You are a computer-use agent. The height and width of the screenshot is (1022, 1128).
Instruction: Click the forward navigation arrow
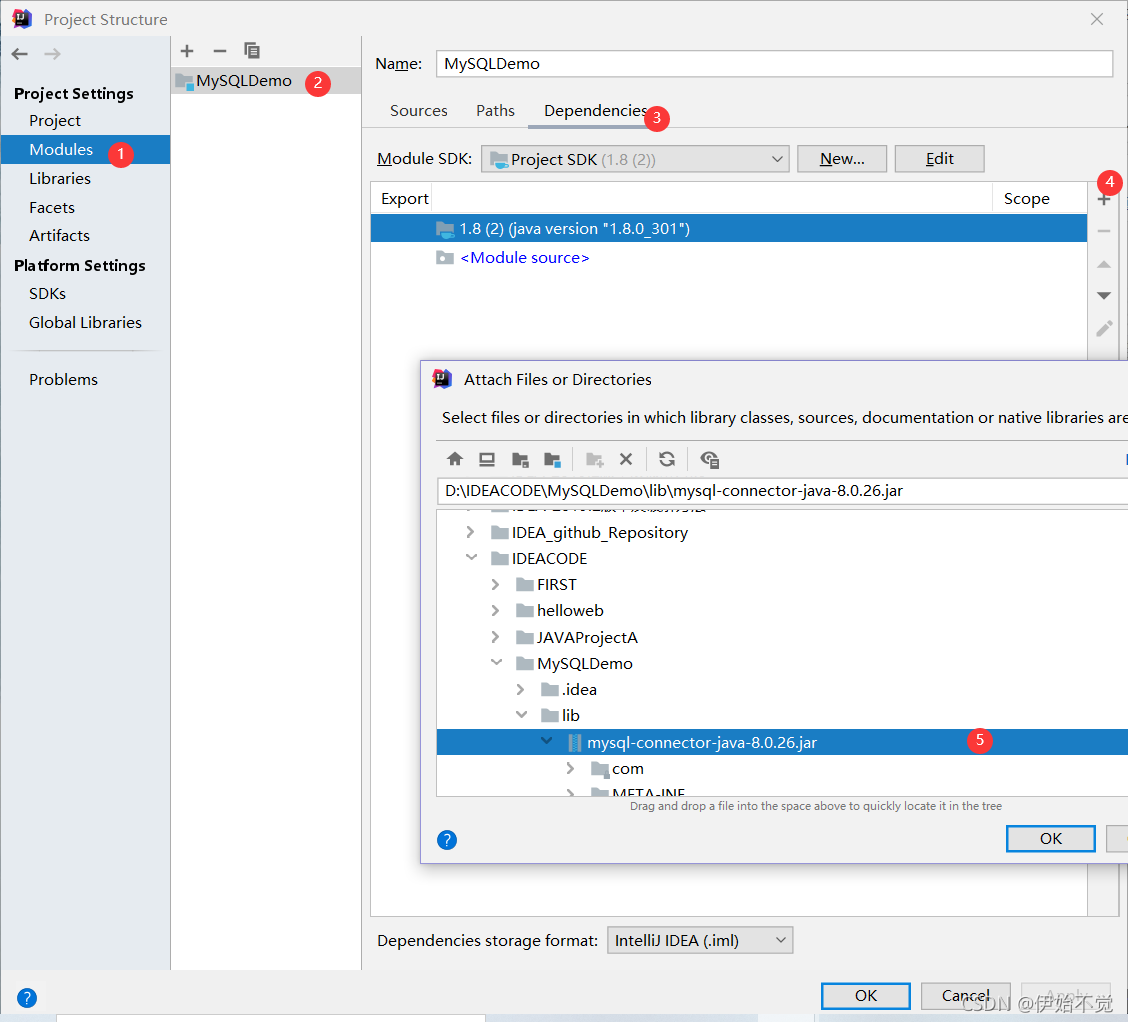click(53, 54)
